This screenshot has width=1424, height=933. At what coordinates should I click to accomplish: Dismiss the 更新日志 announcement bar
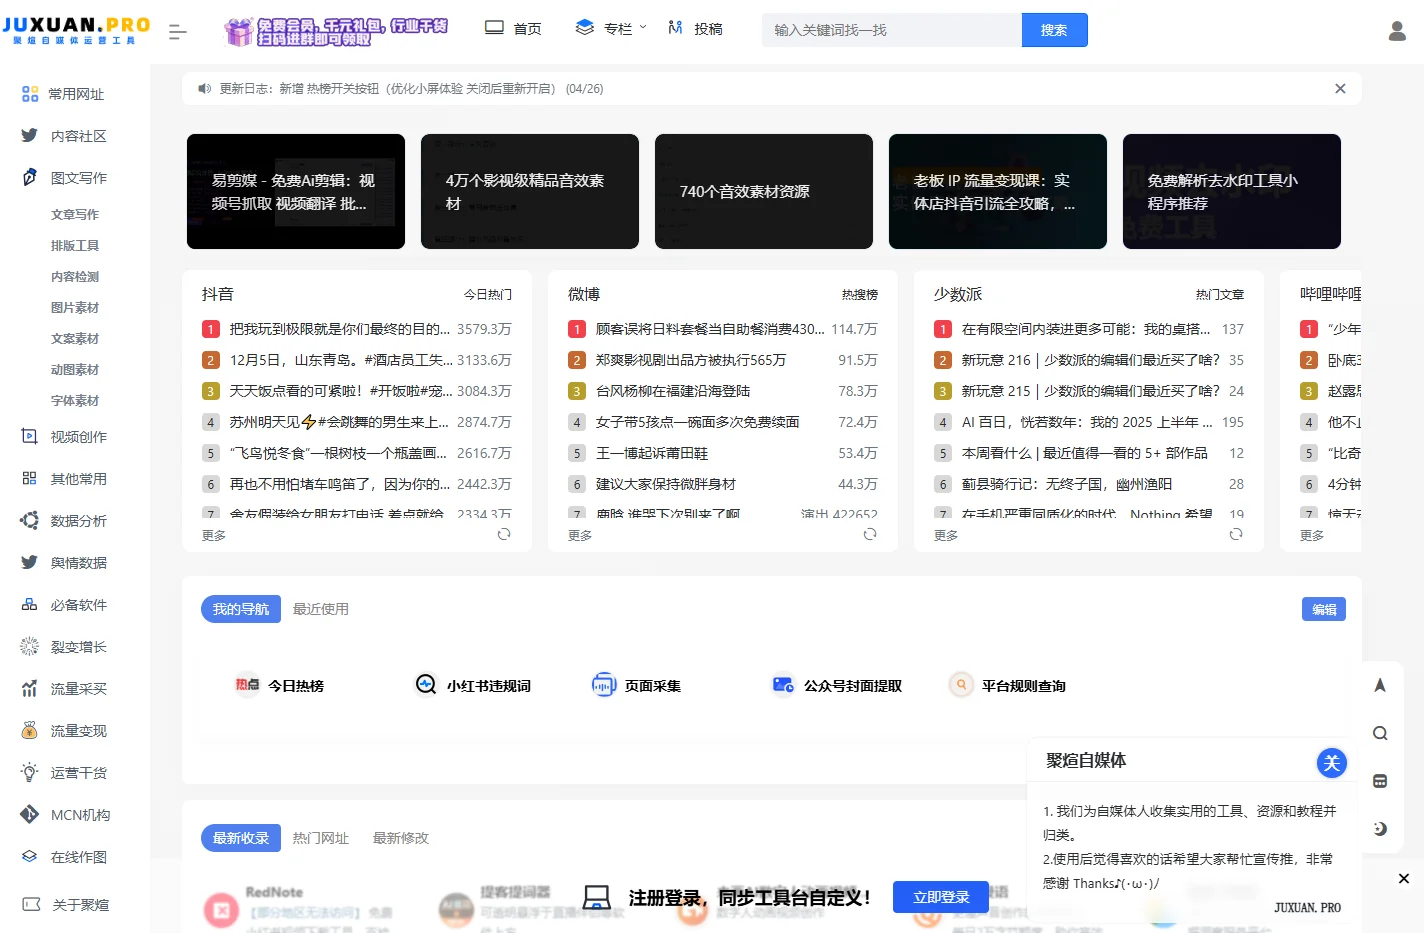(1340, 89)
